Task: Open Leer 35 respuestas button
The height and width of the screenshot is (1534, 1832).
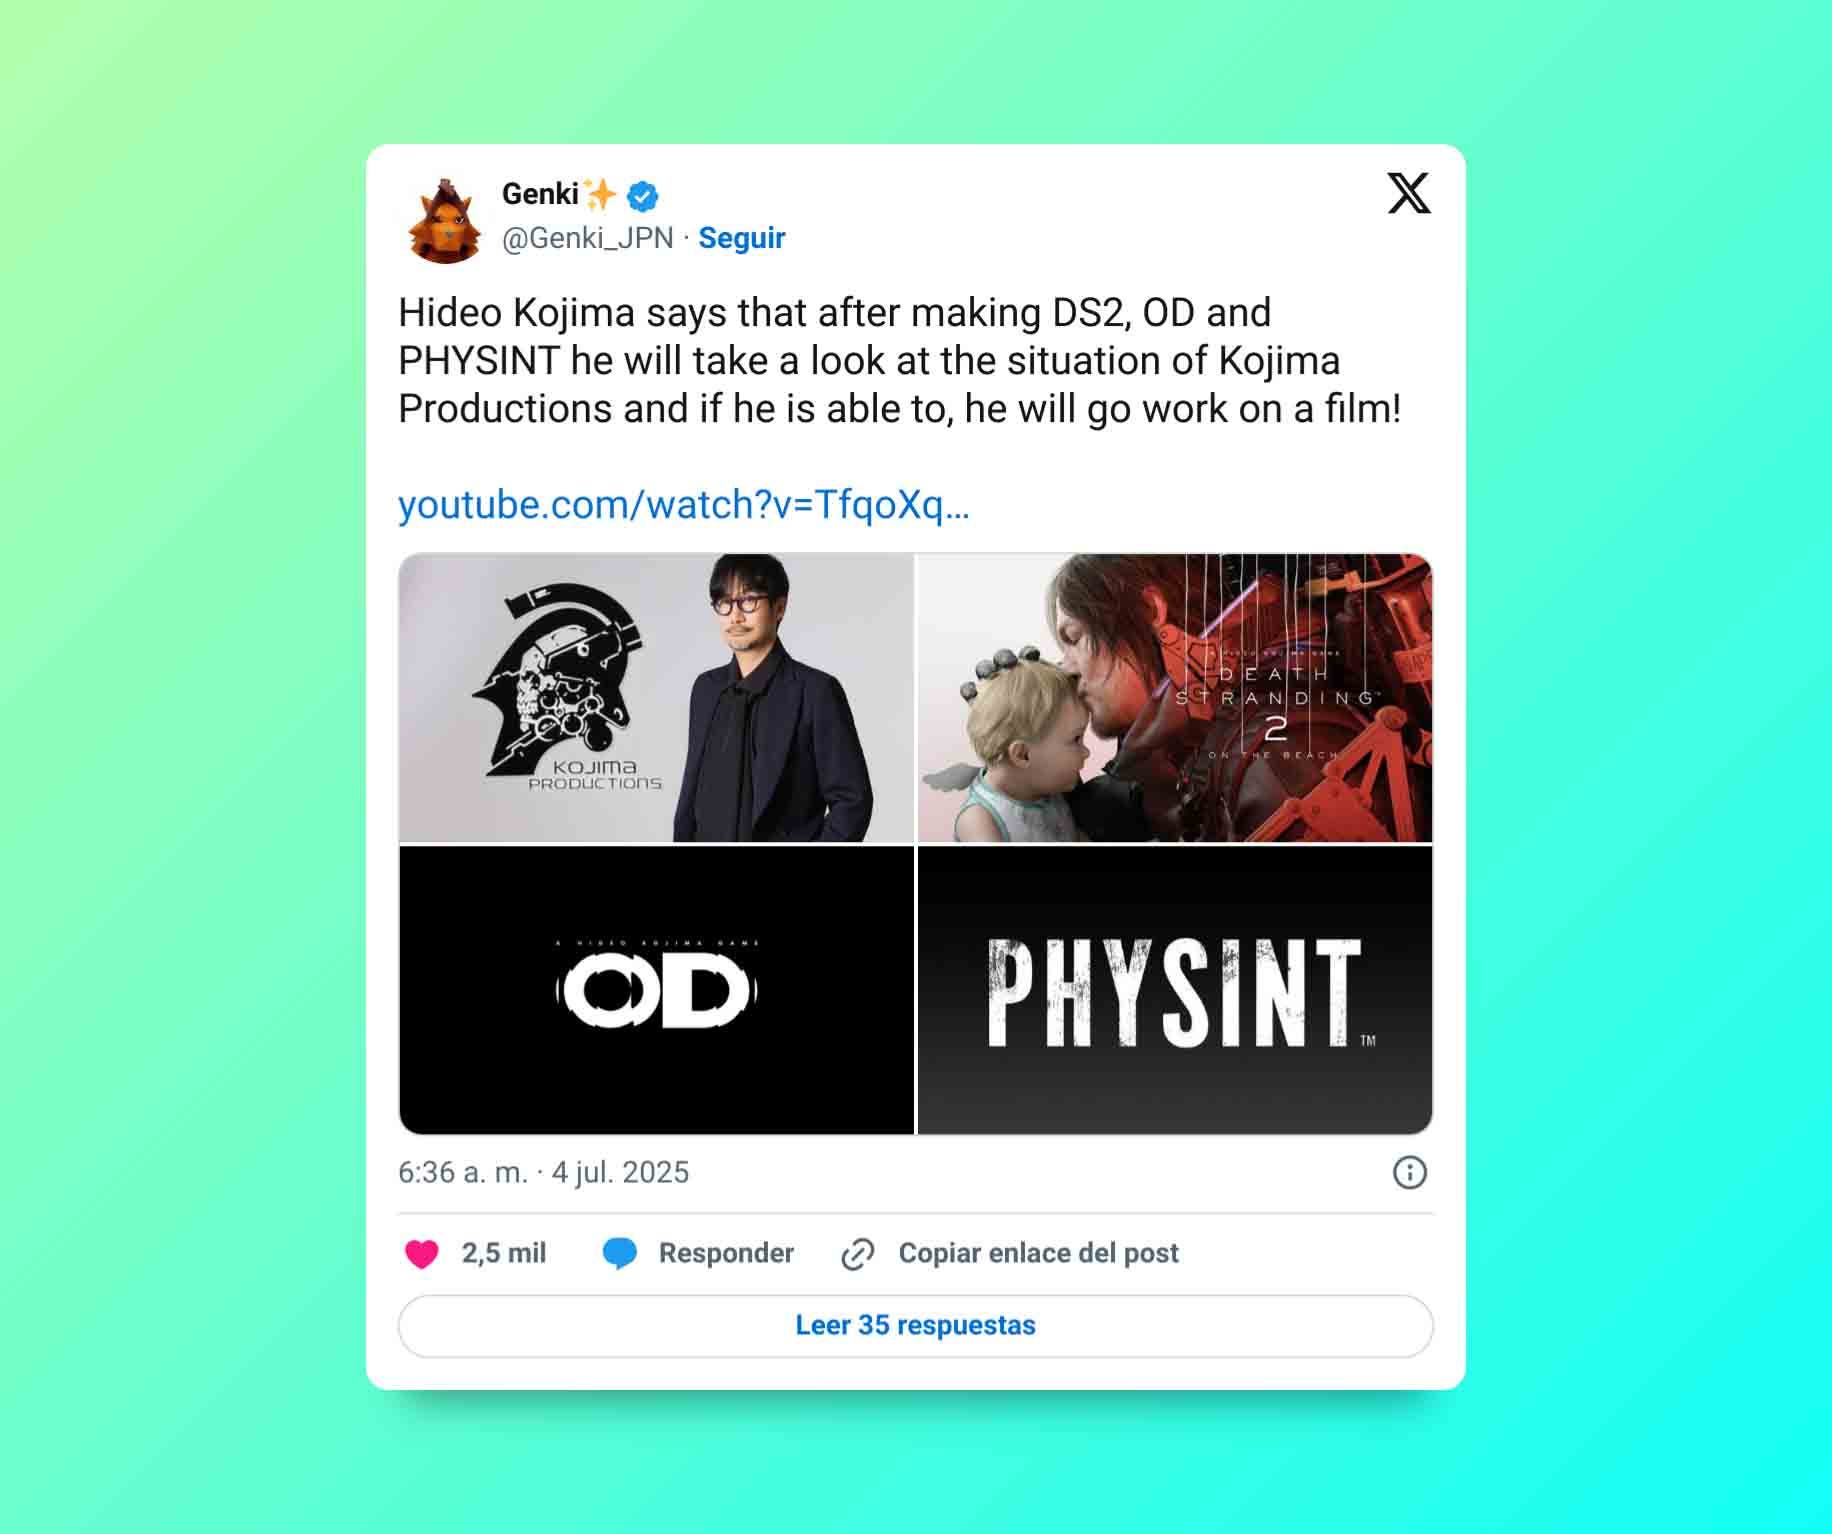Action: (x=916, y=1326)
